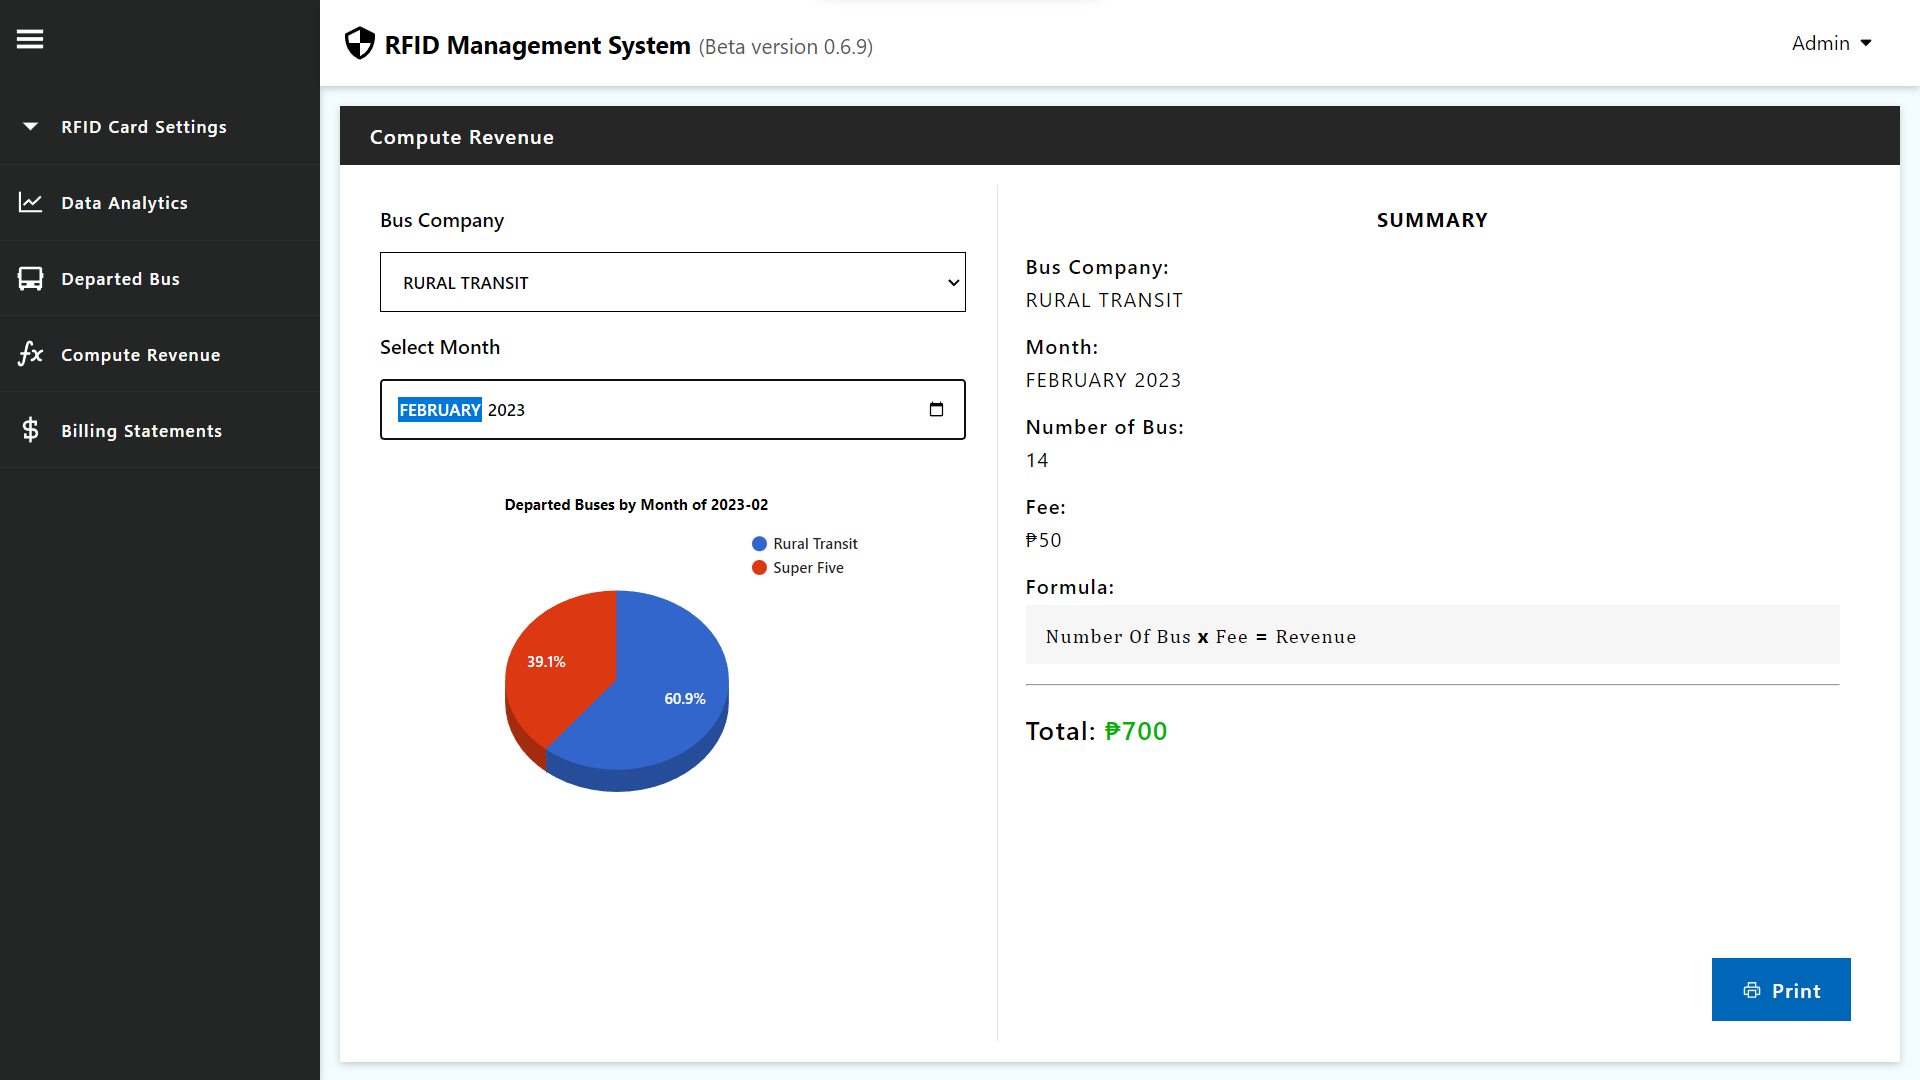Click the year 2023 in month field
The width and height of the screenshot is (1920, 1080).
506,410
